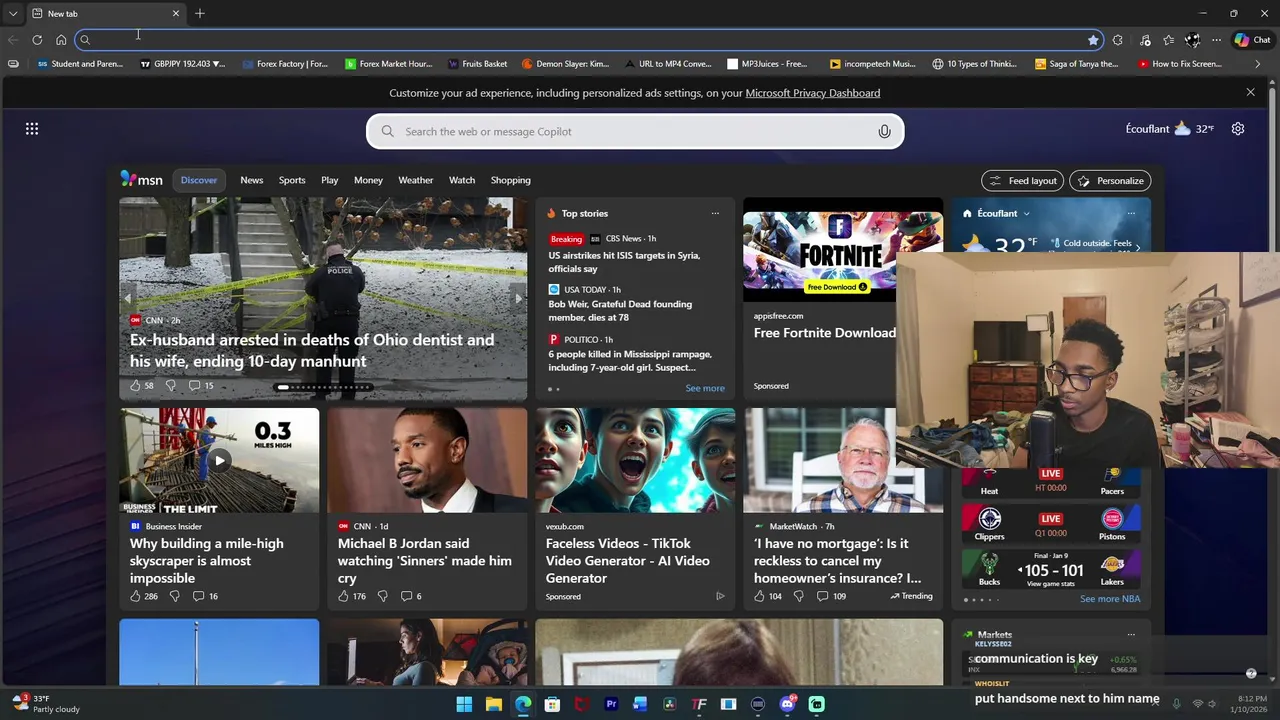Open Microsoft Store from the taskbar
This screenshot has width=1280, height=720.
[x=552, y=704]
